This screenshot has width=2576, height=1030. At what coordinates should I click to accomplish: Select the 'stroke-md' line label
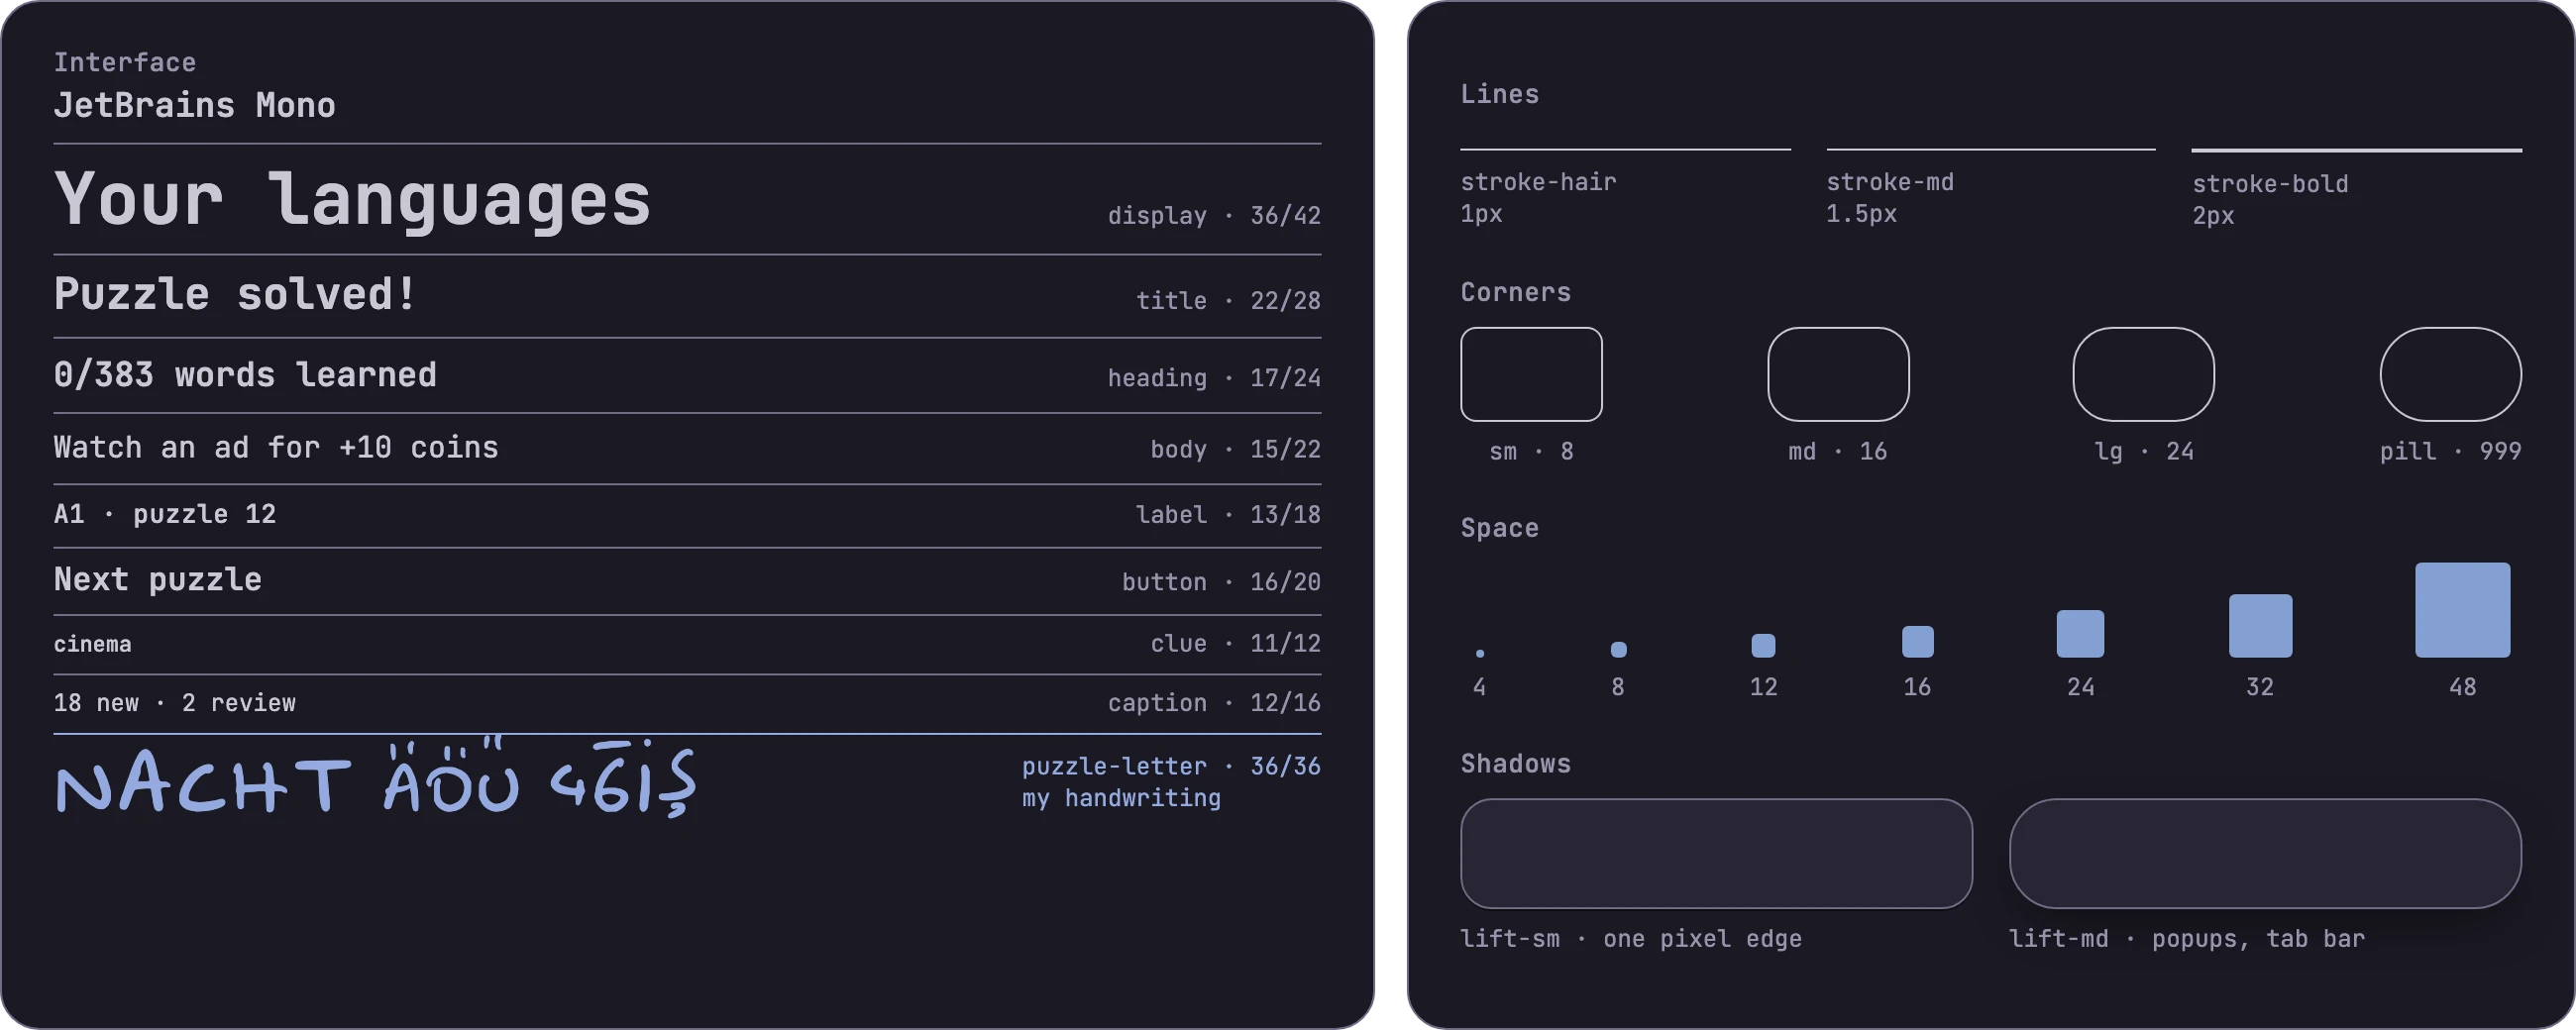(1890, 182)
